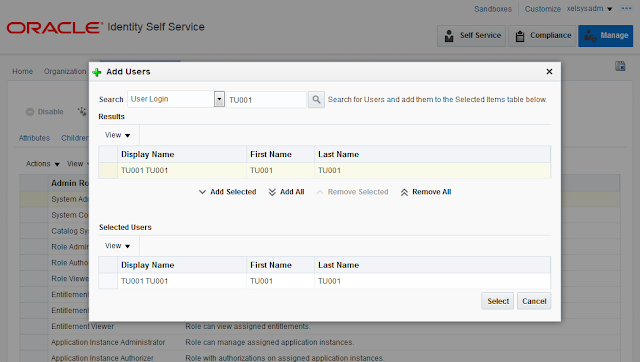Screen dimensions: 640x362
Task: Open the Compliance clipboard icon
Action: tap(520, 36)
